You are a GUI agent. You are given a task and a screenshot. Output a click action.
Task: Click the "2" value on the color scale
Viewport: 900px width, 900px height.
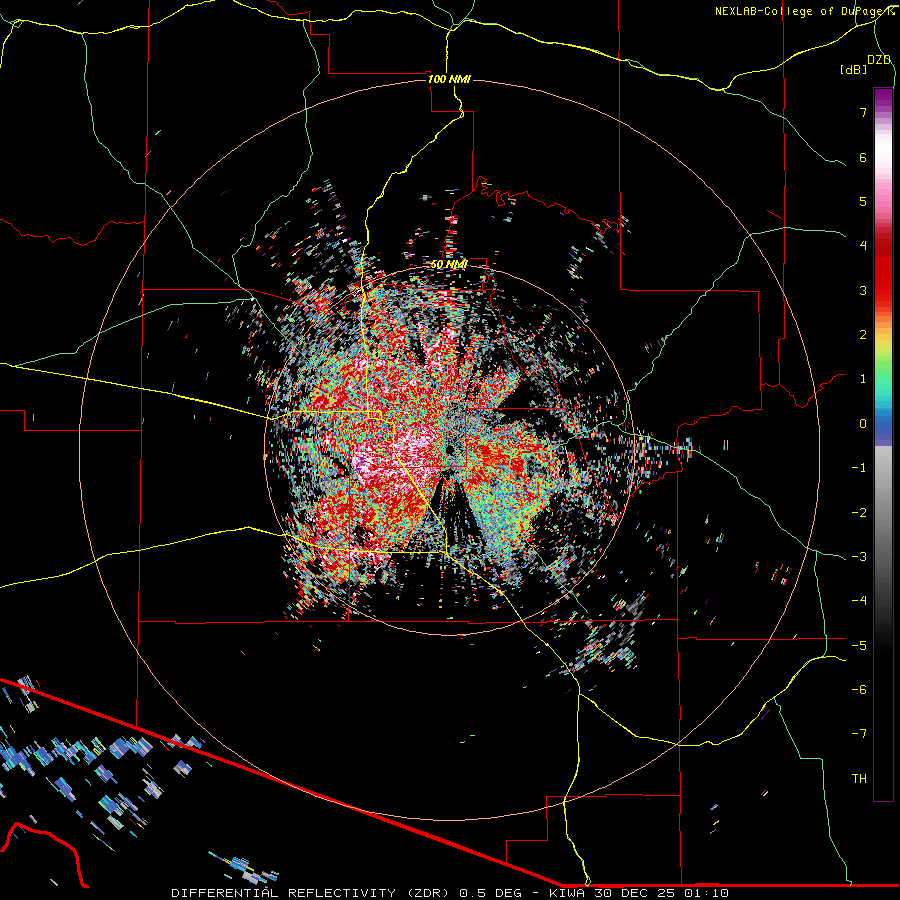coord(863,335)
